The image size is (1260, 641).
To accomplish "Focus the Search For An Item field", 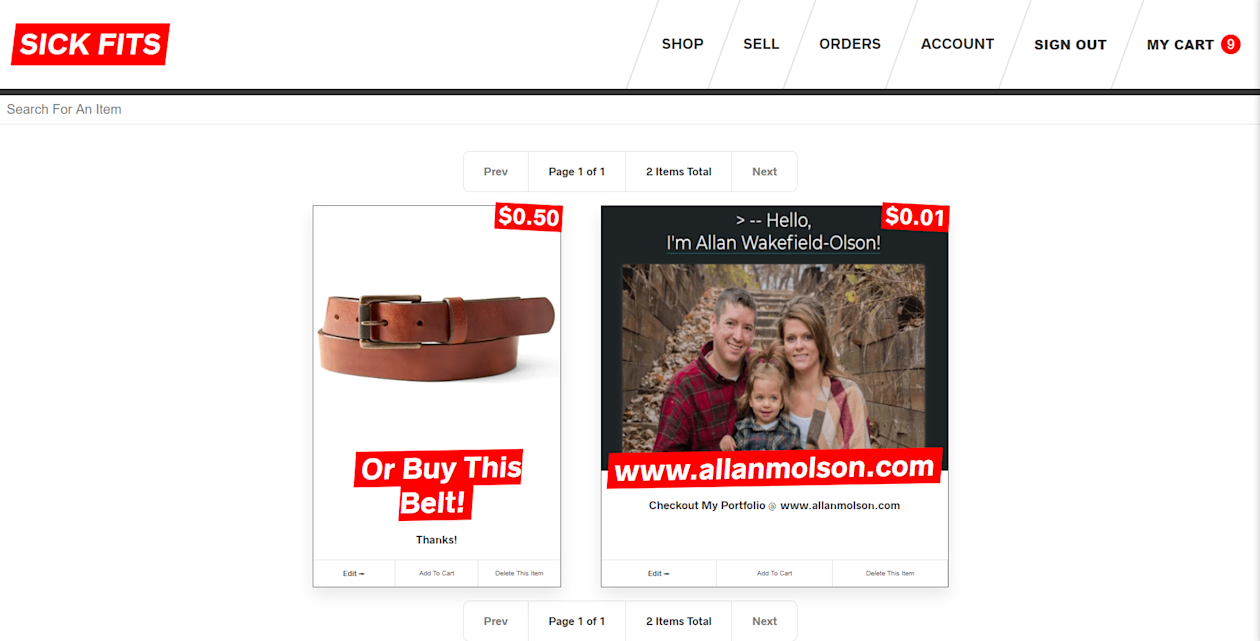I will pyautogui.click(x=630, y=109).
